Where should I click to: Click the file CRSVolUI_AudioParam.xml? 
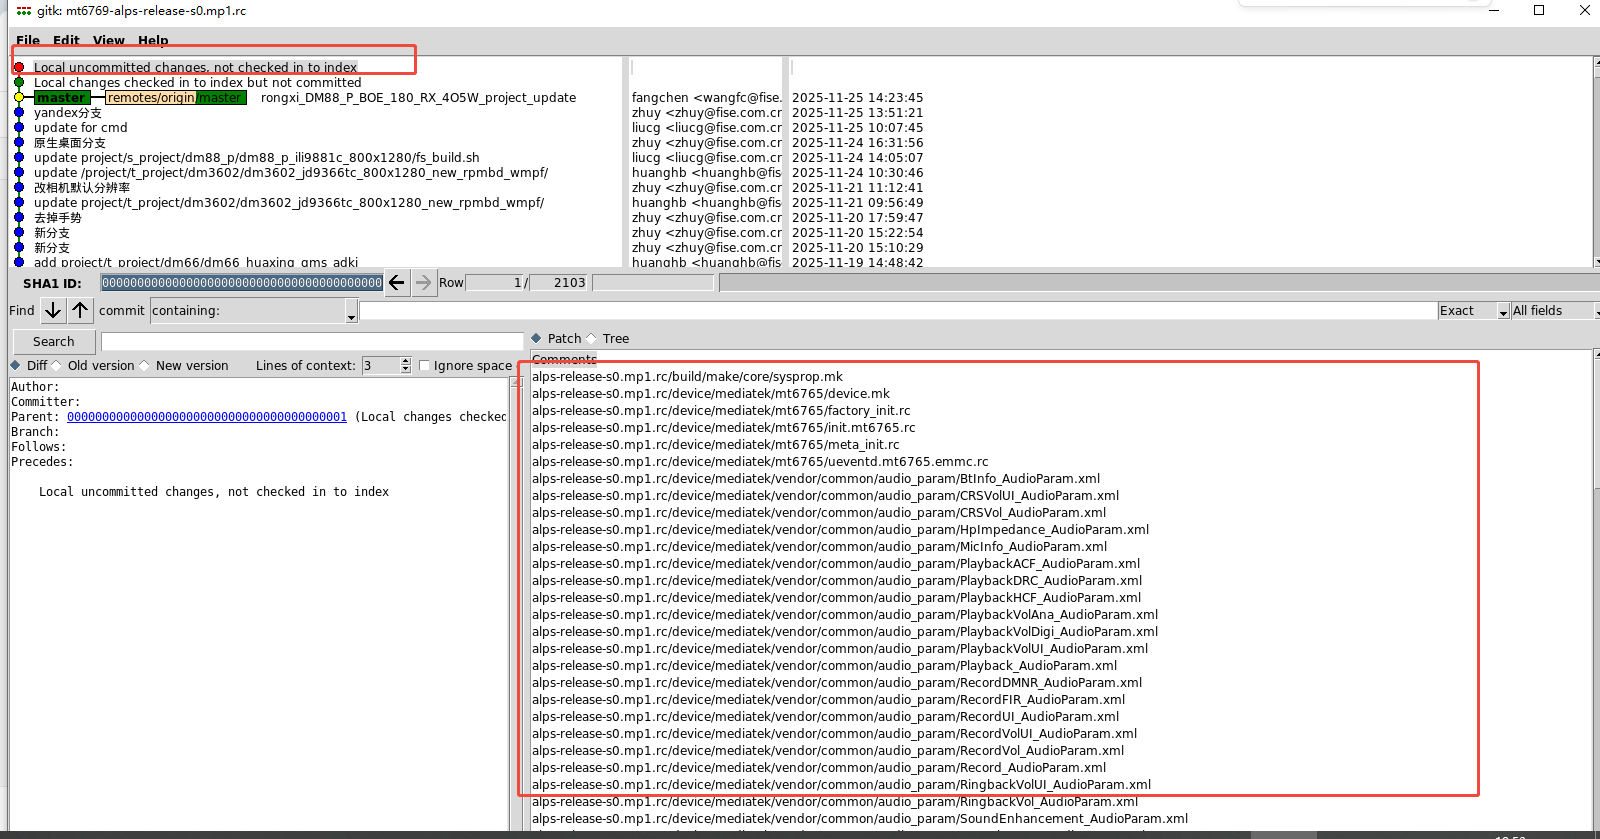825,496
